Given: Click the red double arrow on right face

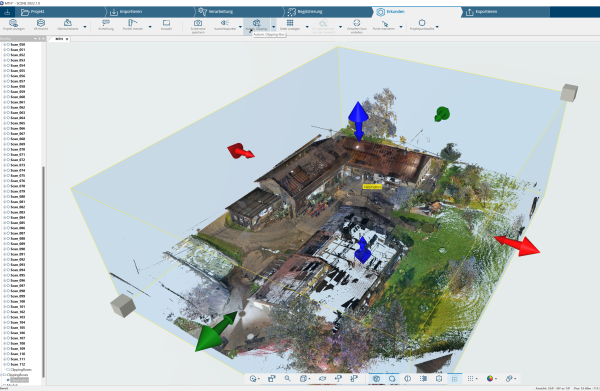Looking at the screenshot, I should 517,245.
